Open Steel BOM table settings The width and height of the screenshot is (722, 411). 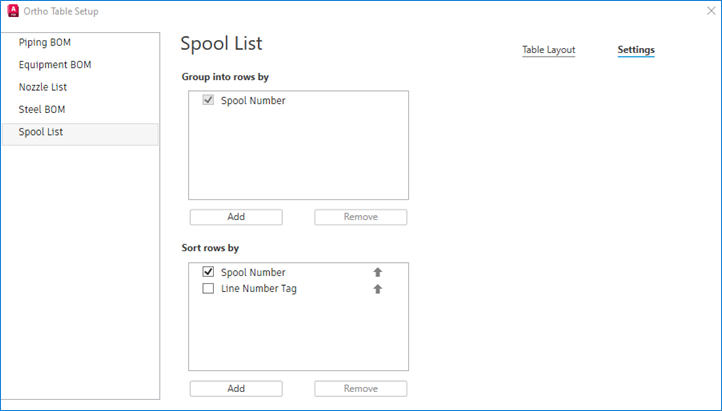tap(42, 109)
